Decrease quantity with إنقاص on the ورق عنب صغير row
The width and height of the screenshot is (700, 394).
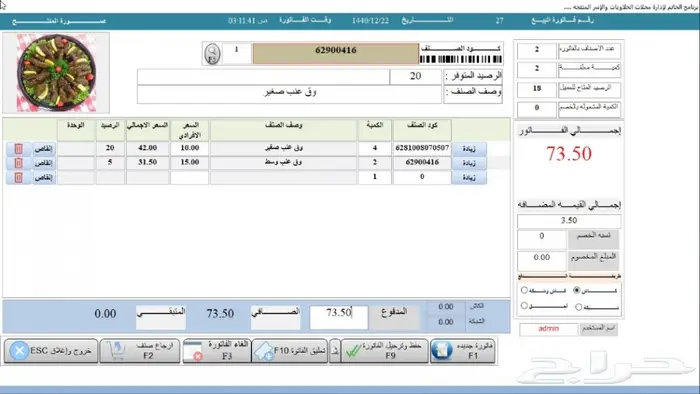click(43, 149)
